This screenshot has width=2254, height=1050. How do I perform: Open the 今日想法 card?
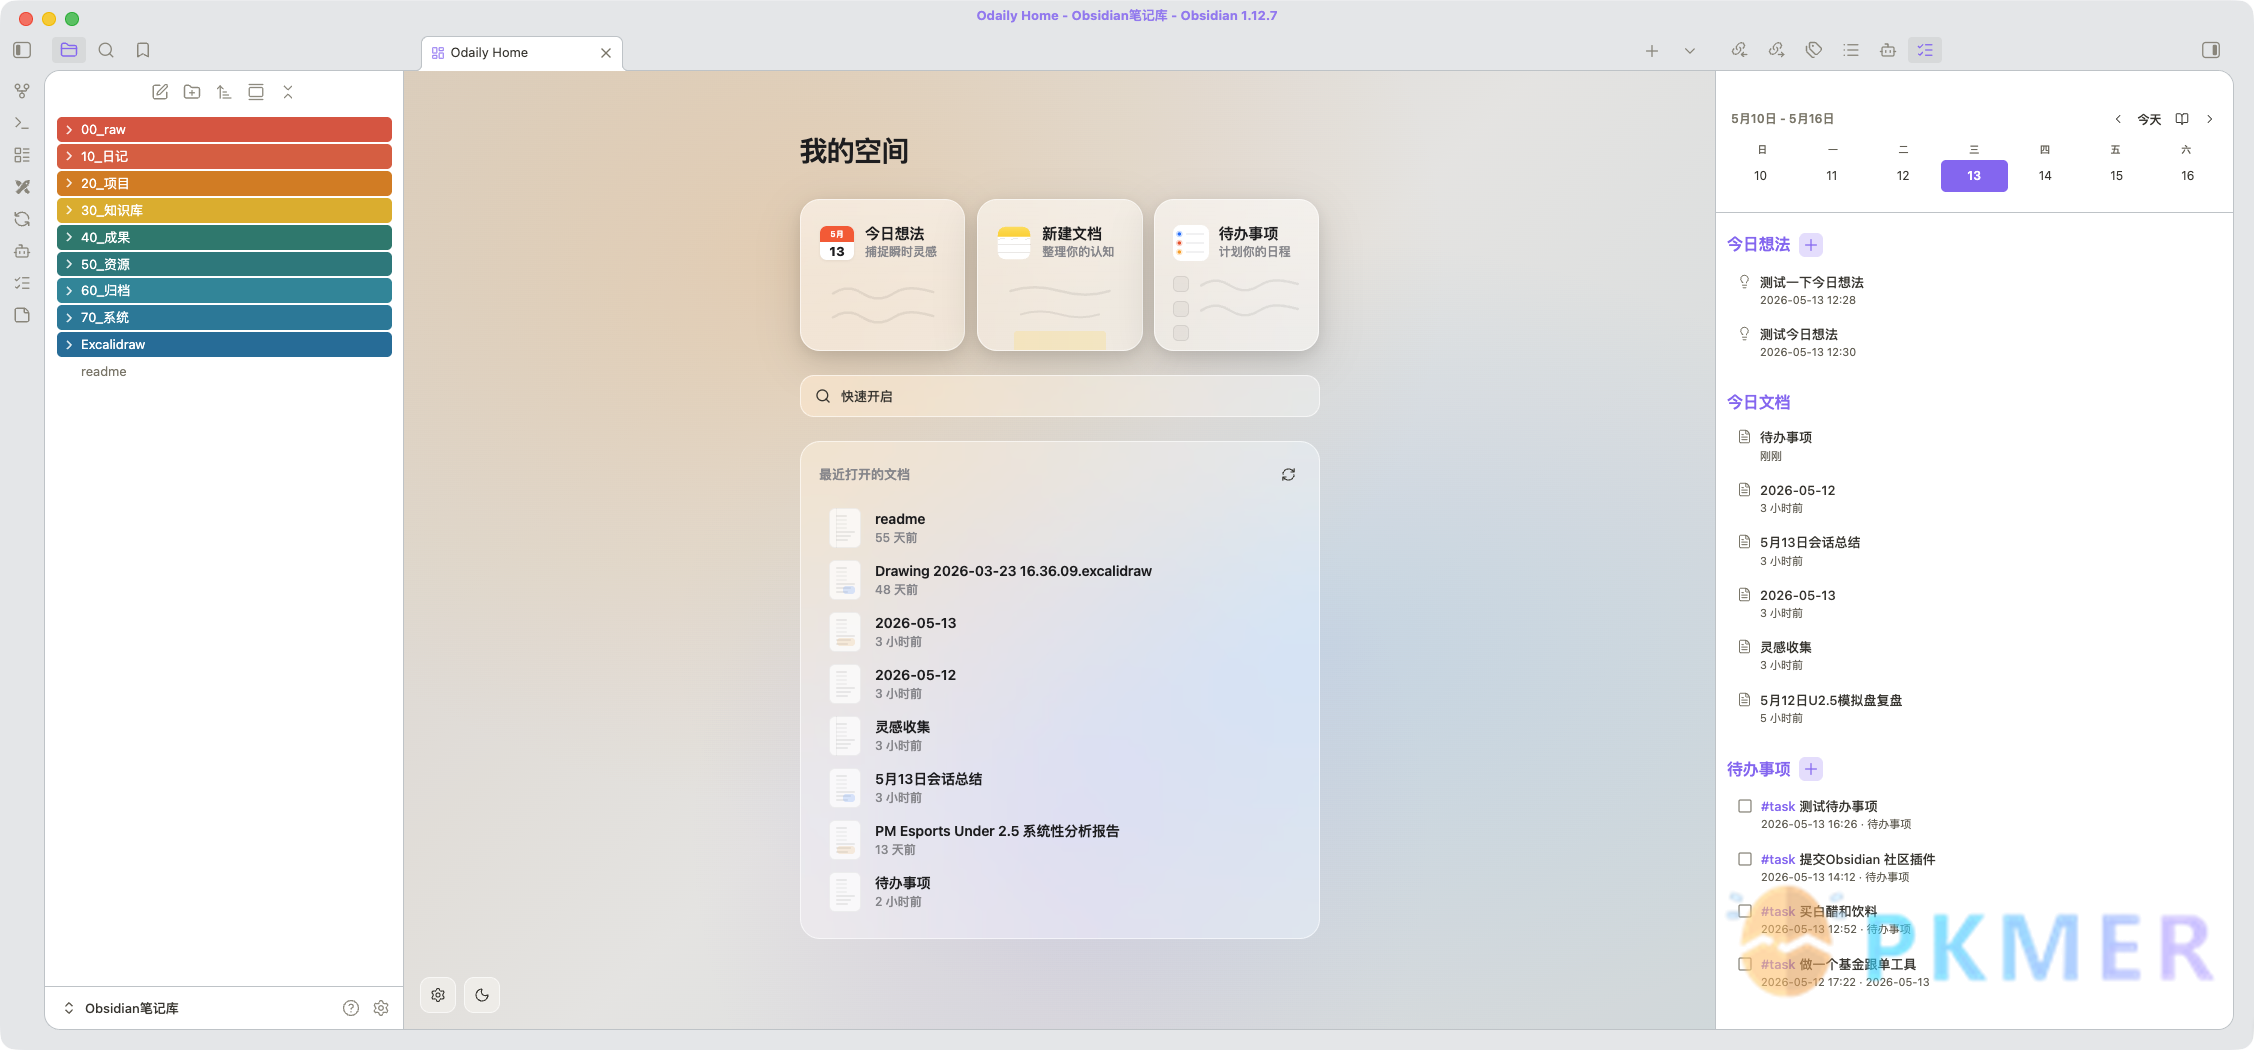883,275
